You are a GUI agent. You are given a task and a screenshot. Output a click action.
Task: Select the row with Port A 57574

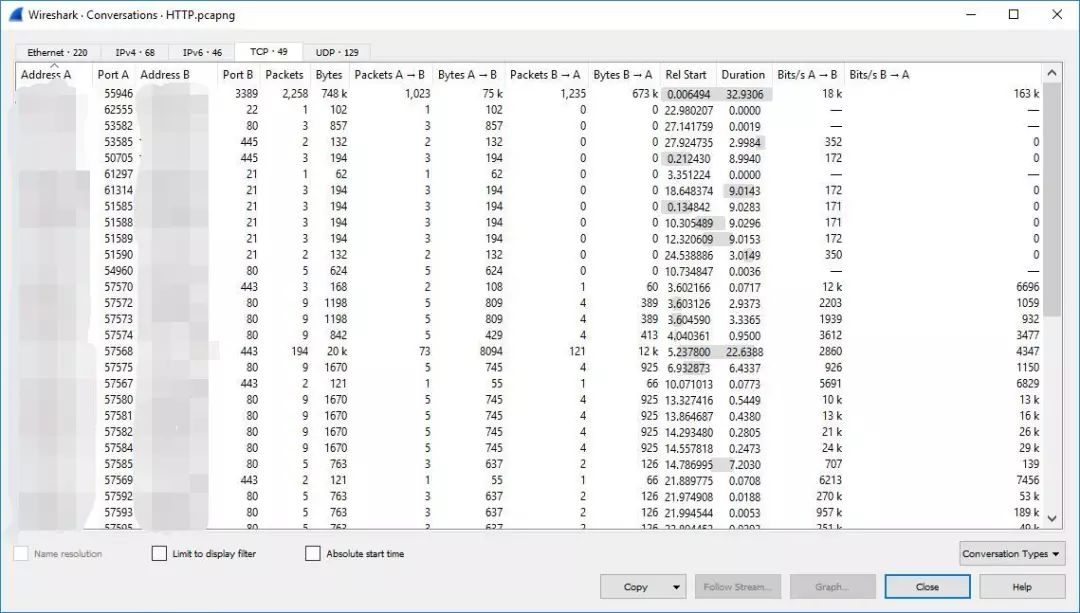click(x=529, y=335)
